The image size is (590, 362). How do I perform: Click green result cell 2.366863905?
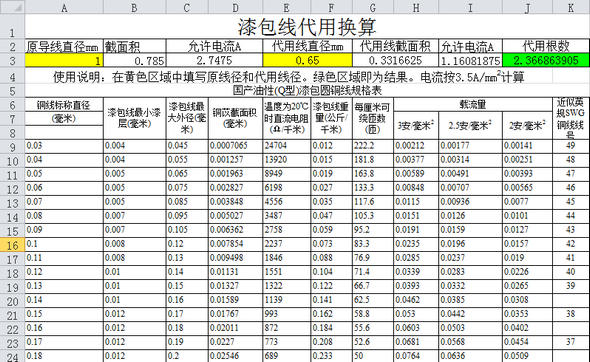546,60
